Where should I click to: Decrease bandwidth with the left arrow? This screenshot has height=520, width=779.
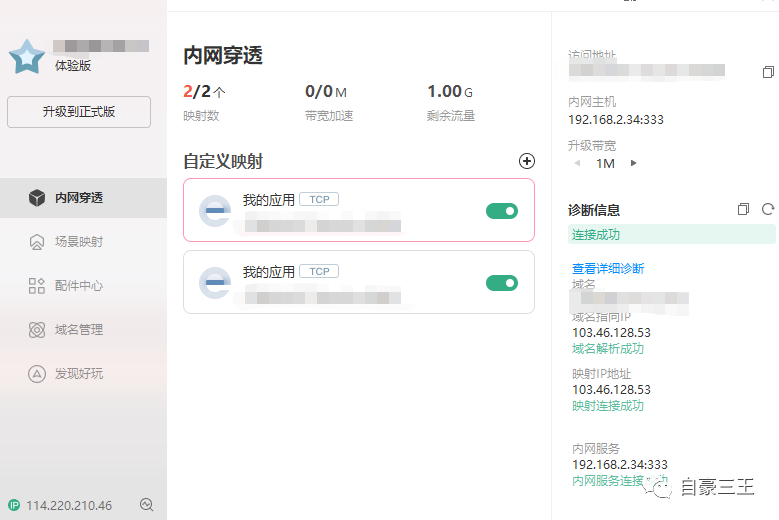click(576, 163)
